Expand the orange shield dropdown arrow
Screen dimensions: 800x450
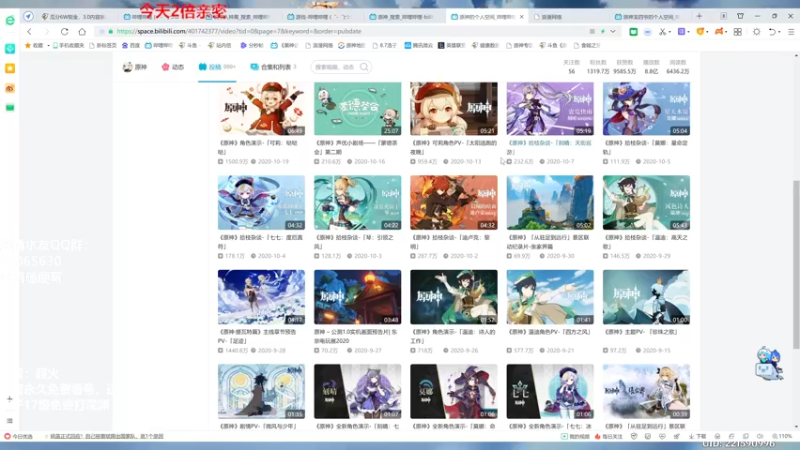[708, 32]
